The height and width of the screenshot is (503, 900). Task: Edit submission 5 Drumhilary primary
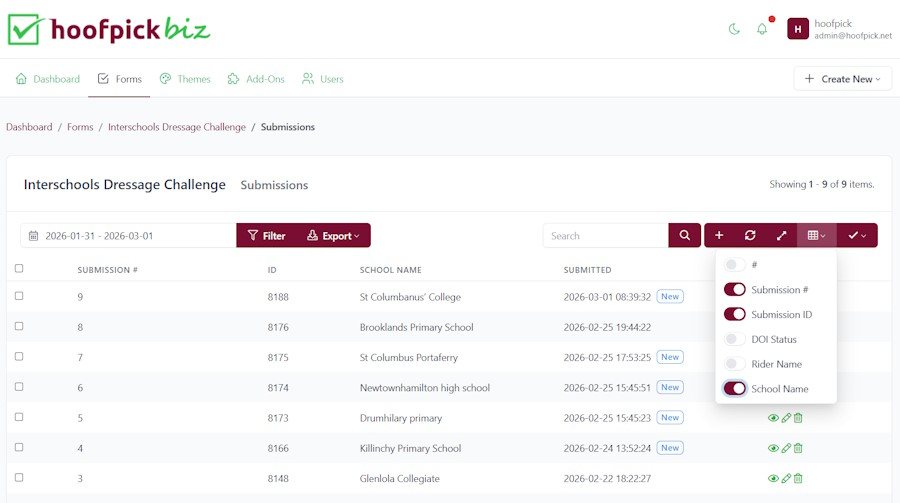[x=786, y=418]
